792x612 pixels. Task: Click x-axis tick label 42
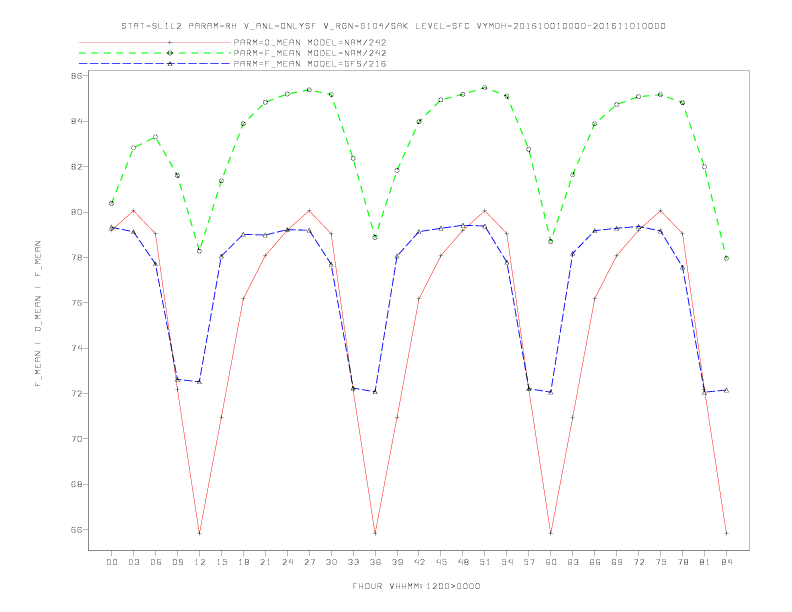tap(419, 562)
